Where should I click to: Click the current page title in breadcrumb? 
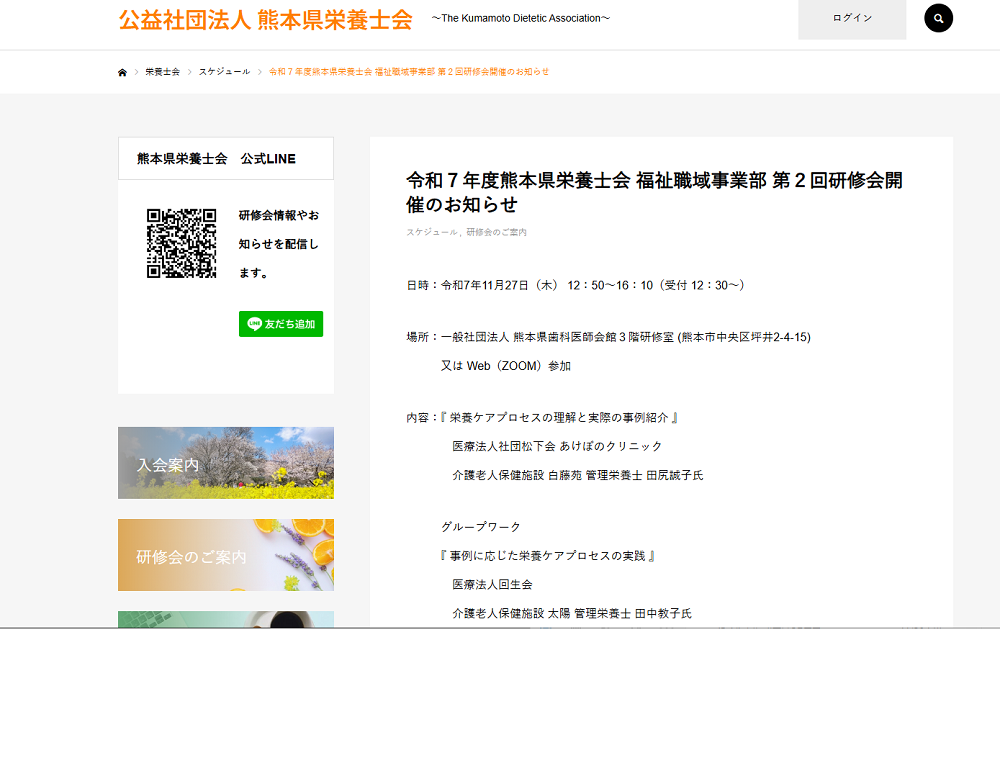409,72
